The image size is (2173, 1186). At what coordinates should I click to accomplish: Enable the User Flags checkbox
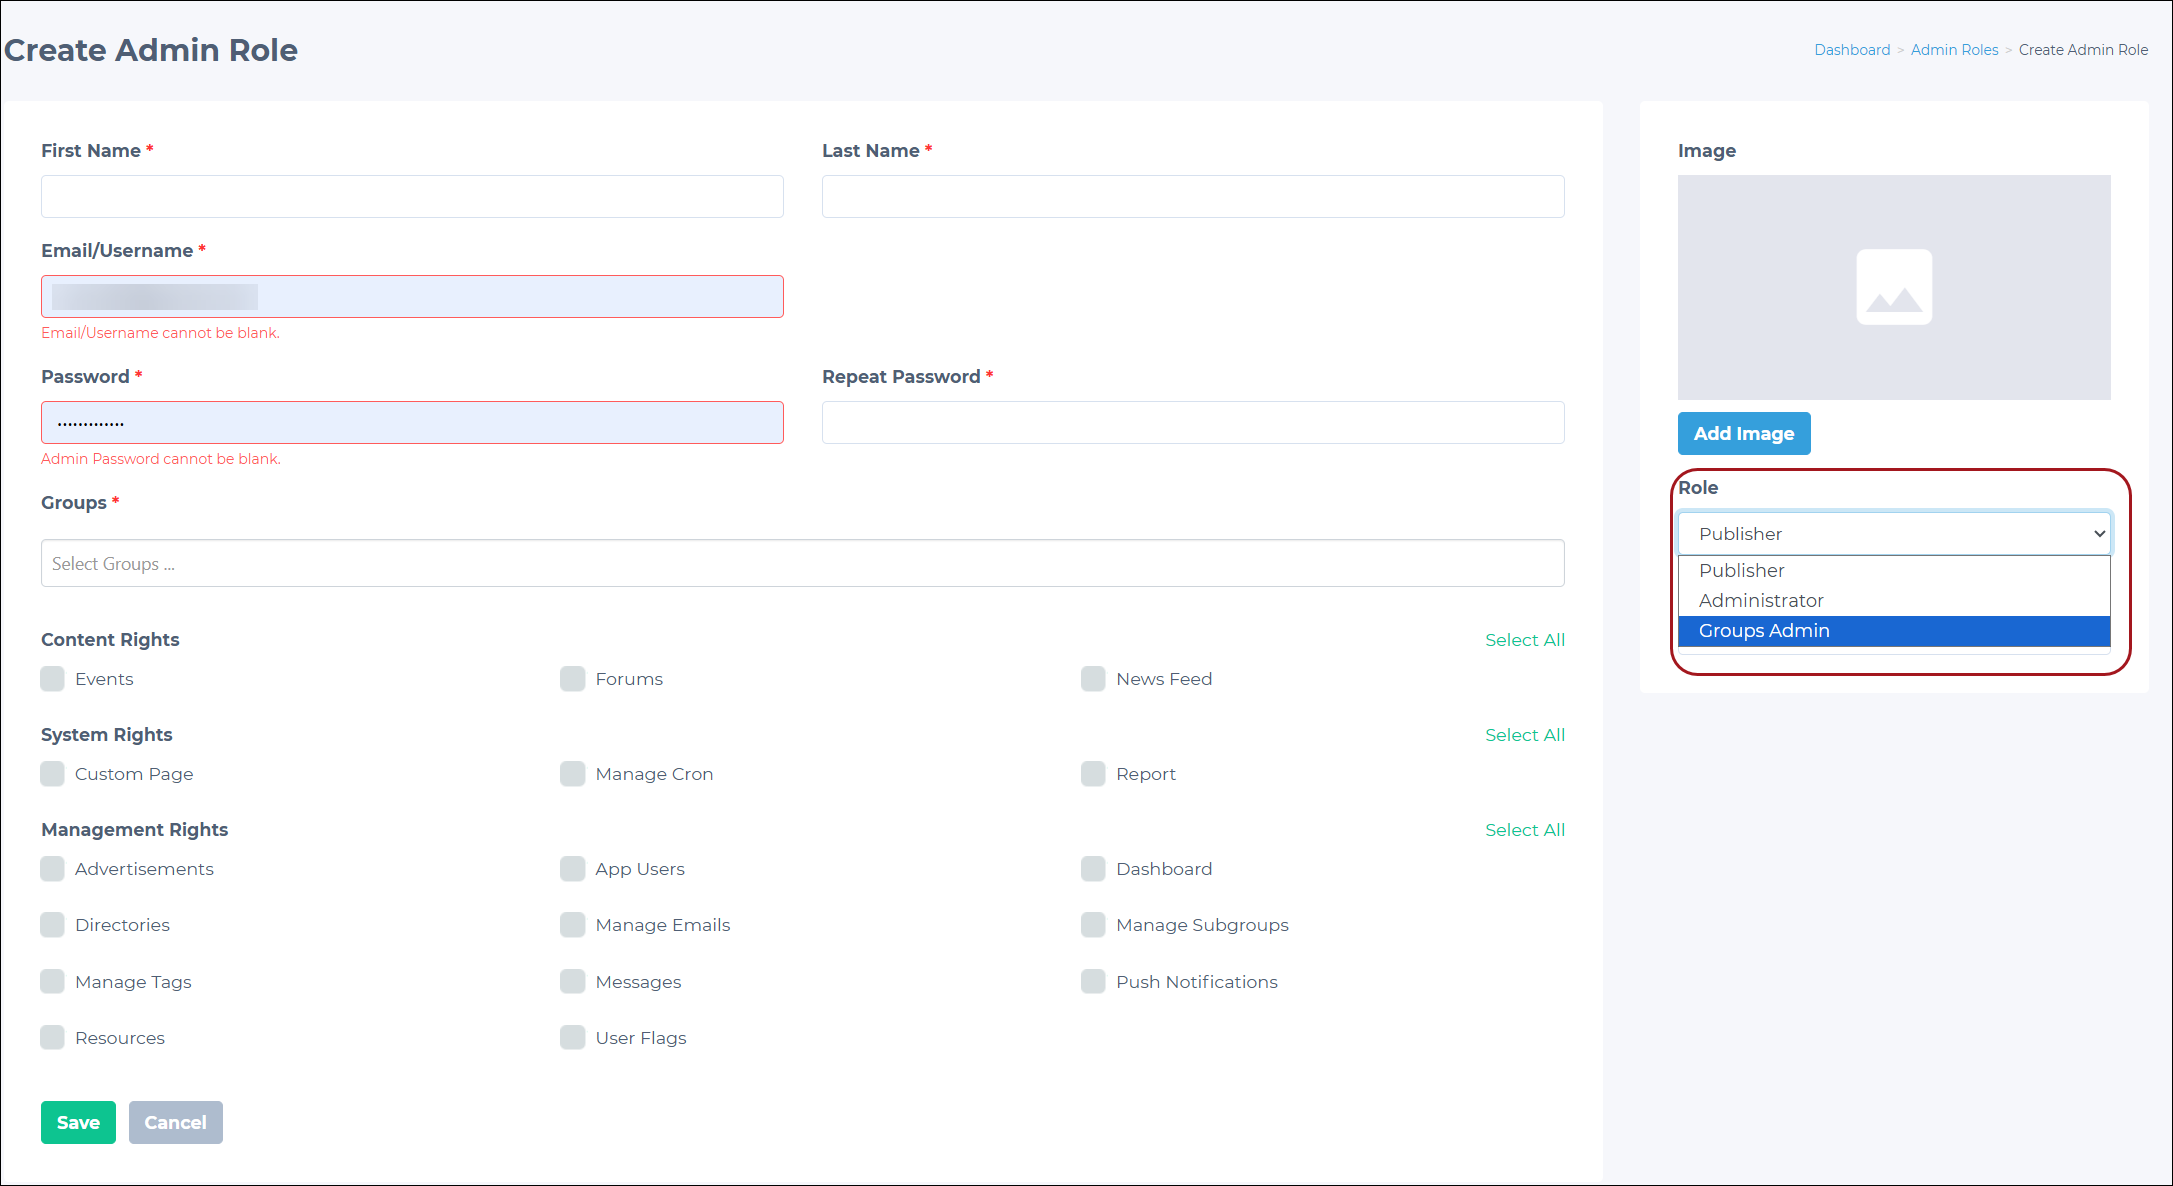573,1038
